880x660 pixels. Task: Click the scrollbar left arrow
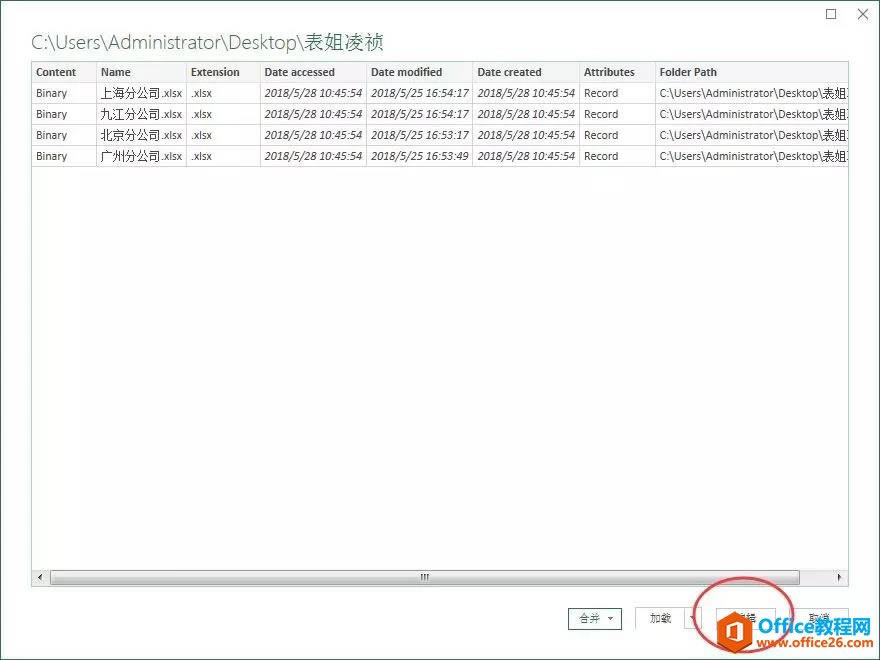click(40, 577)
